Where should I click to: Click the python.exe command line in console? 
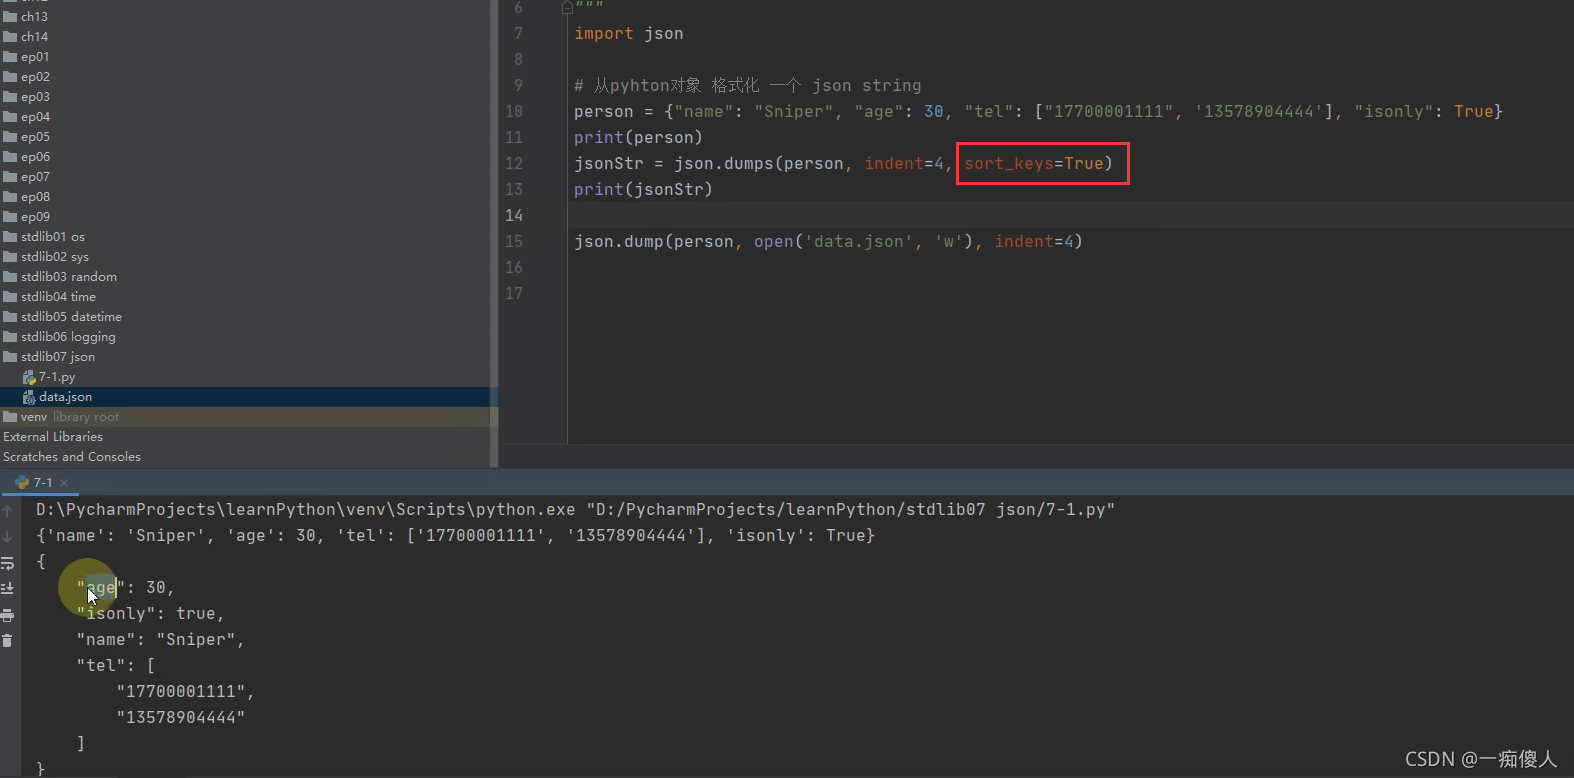[x=575, y=510]
